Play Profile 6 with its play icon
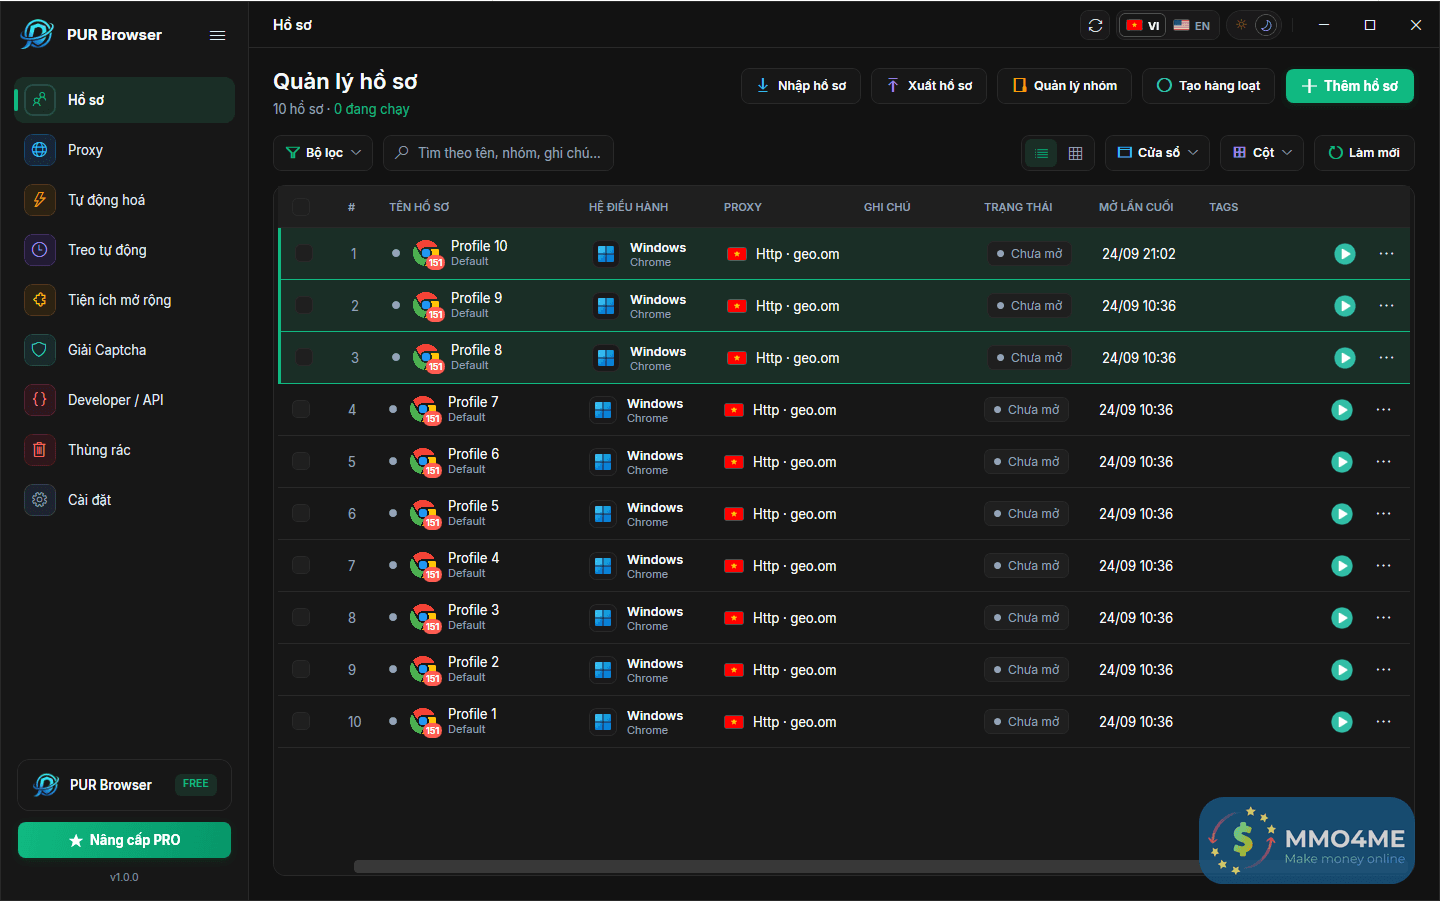 point(1342,462)
